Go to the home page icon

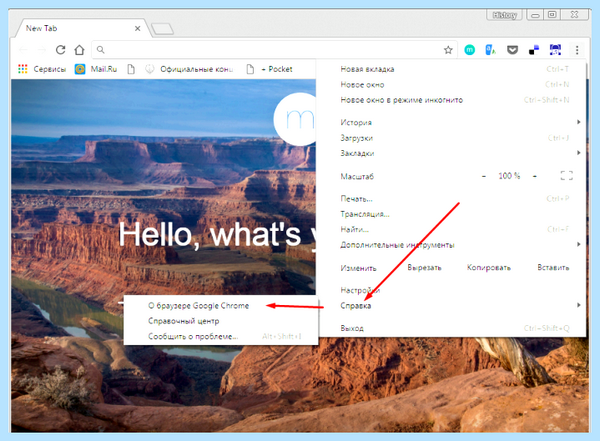[x=79, y=50]
